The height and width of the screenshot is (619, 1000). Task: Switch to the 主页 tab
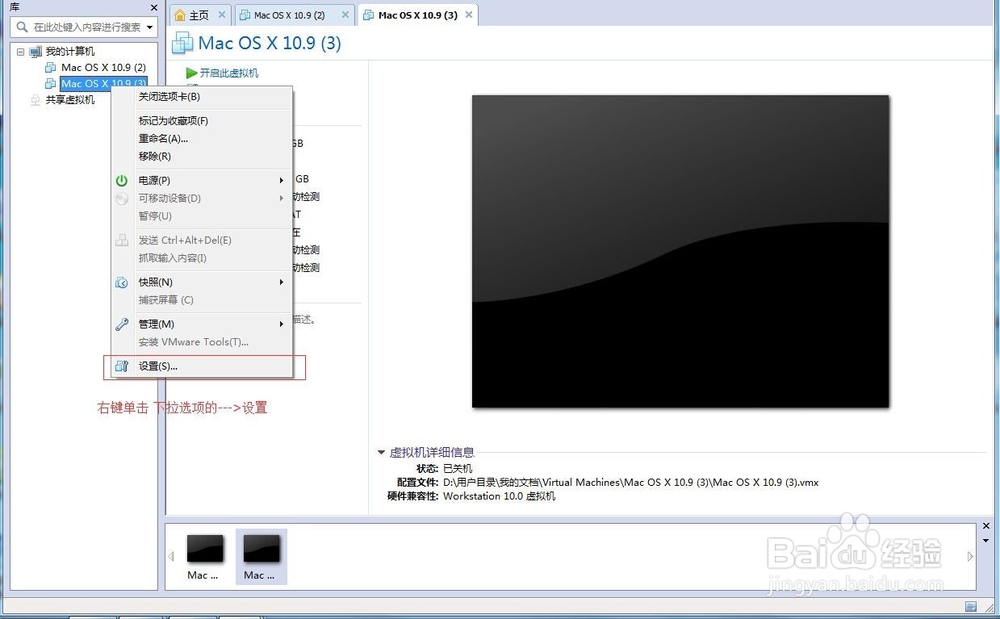click(200, 15)
